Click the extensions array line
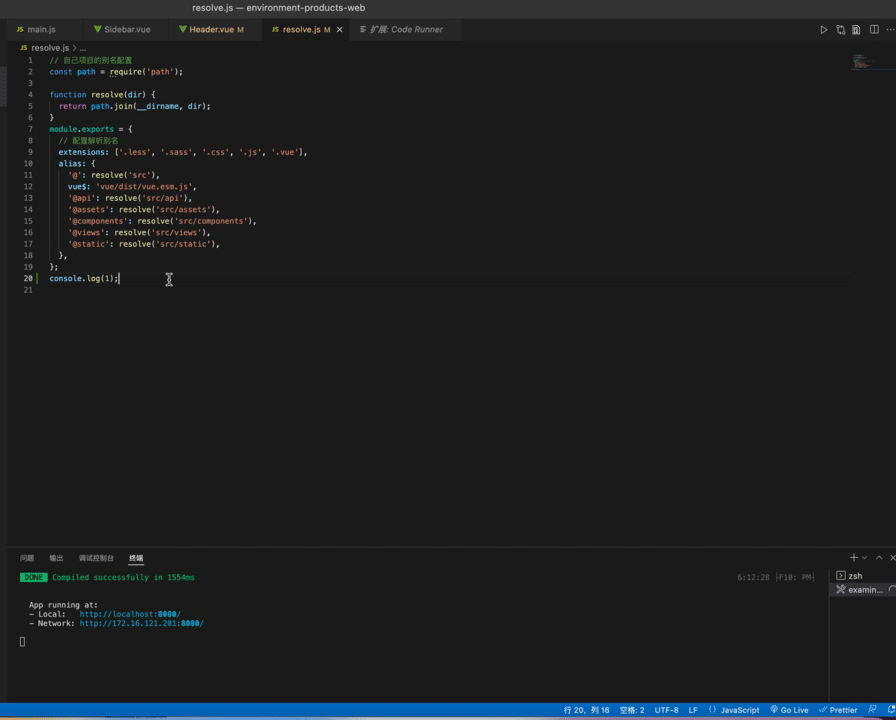The width and height of the screenshot is (896, 720). click(183, 152)
